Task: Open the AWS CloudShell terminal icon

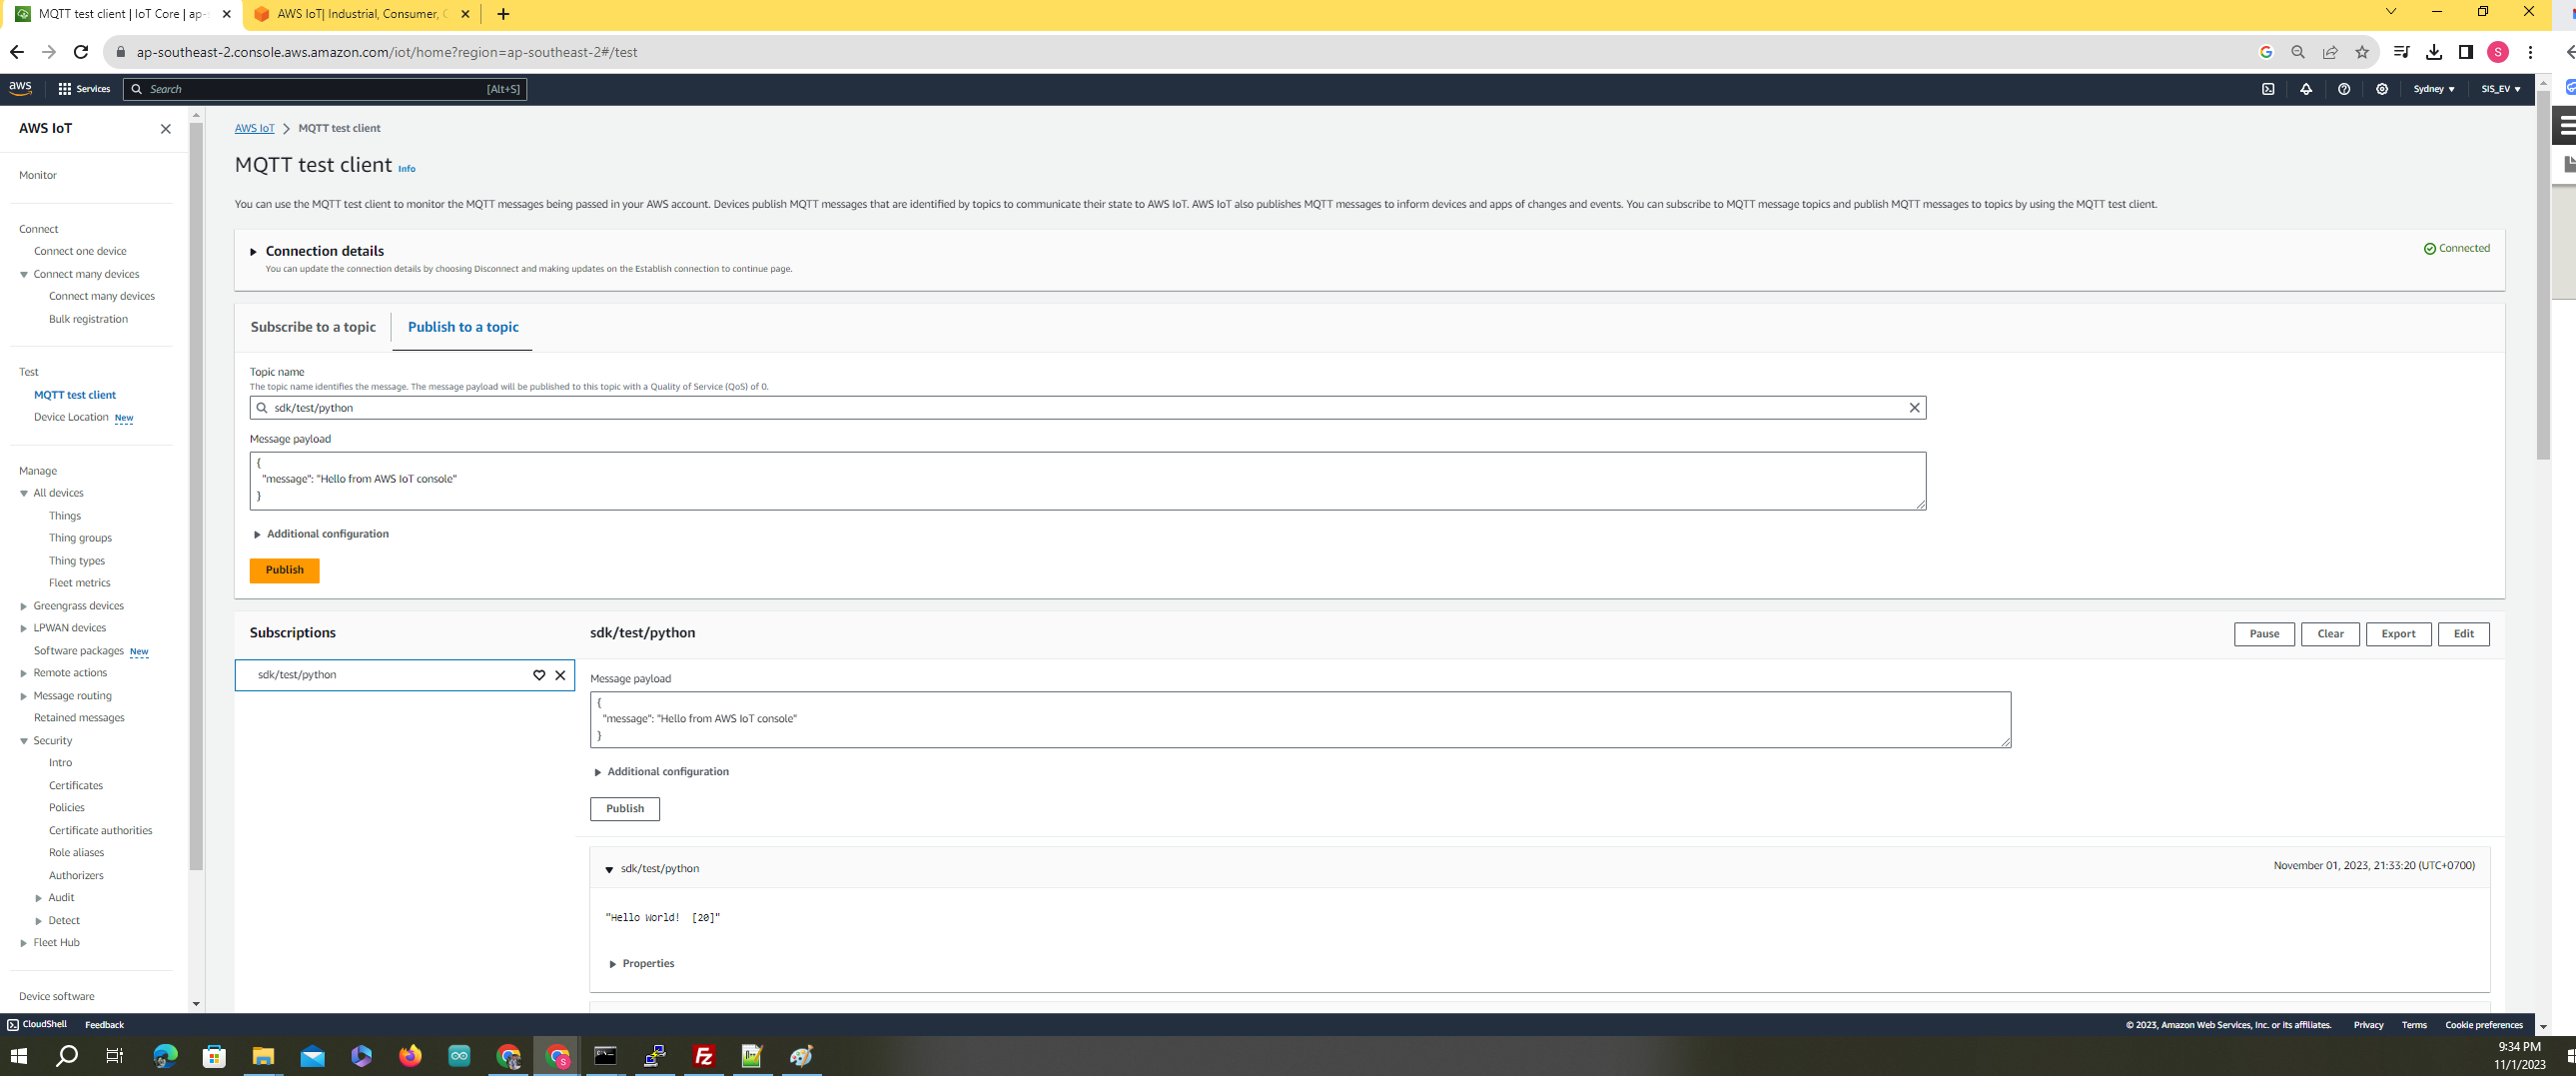Action: coord(2268,89)
